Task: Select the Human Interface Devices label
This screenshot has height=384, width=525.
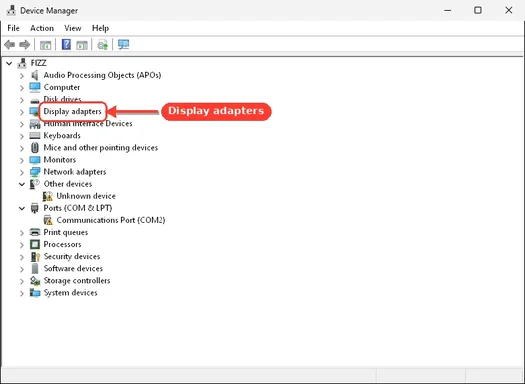Action: 88,124
